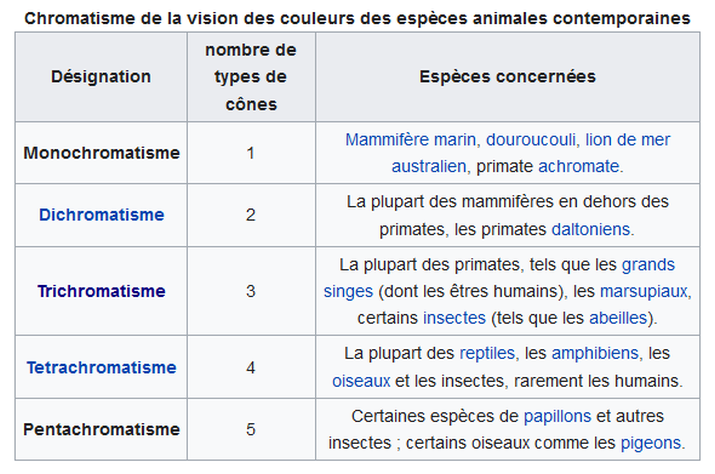Click the marsupiaux link
Screen dimensions: 715x474
(644, 291)
